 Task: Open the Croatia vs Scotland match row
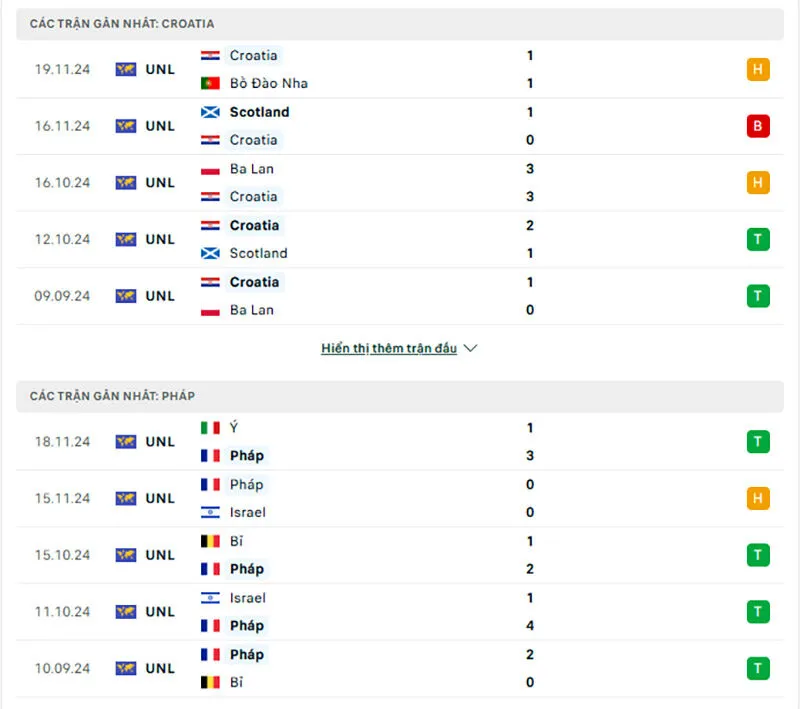400,239
